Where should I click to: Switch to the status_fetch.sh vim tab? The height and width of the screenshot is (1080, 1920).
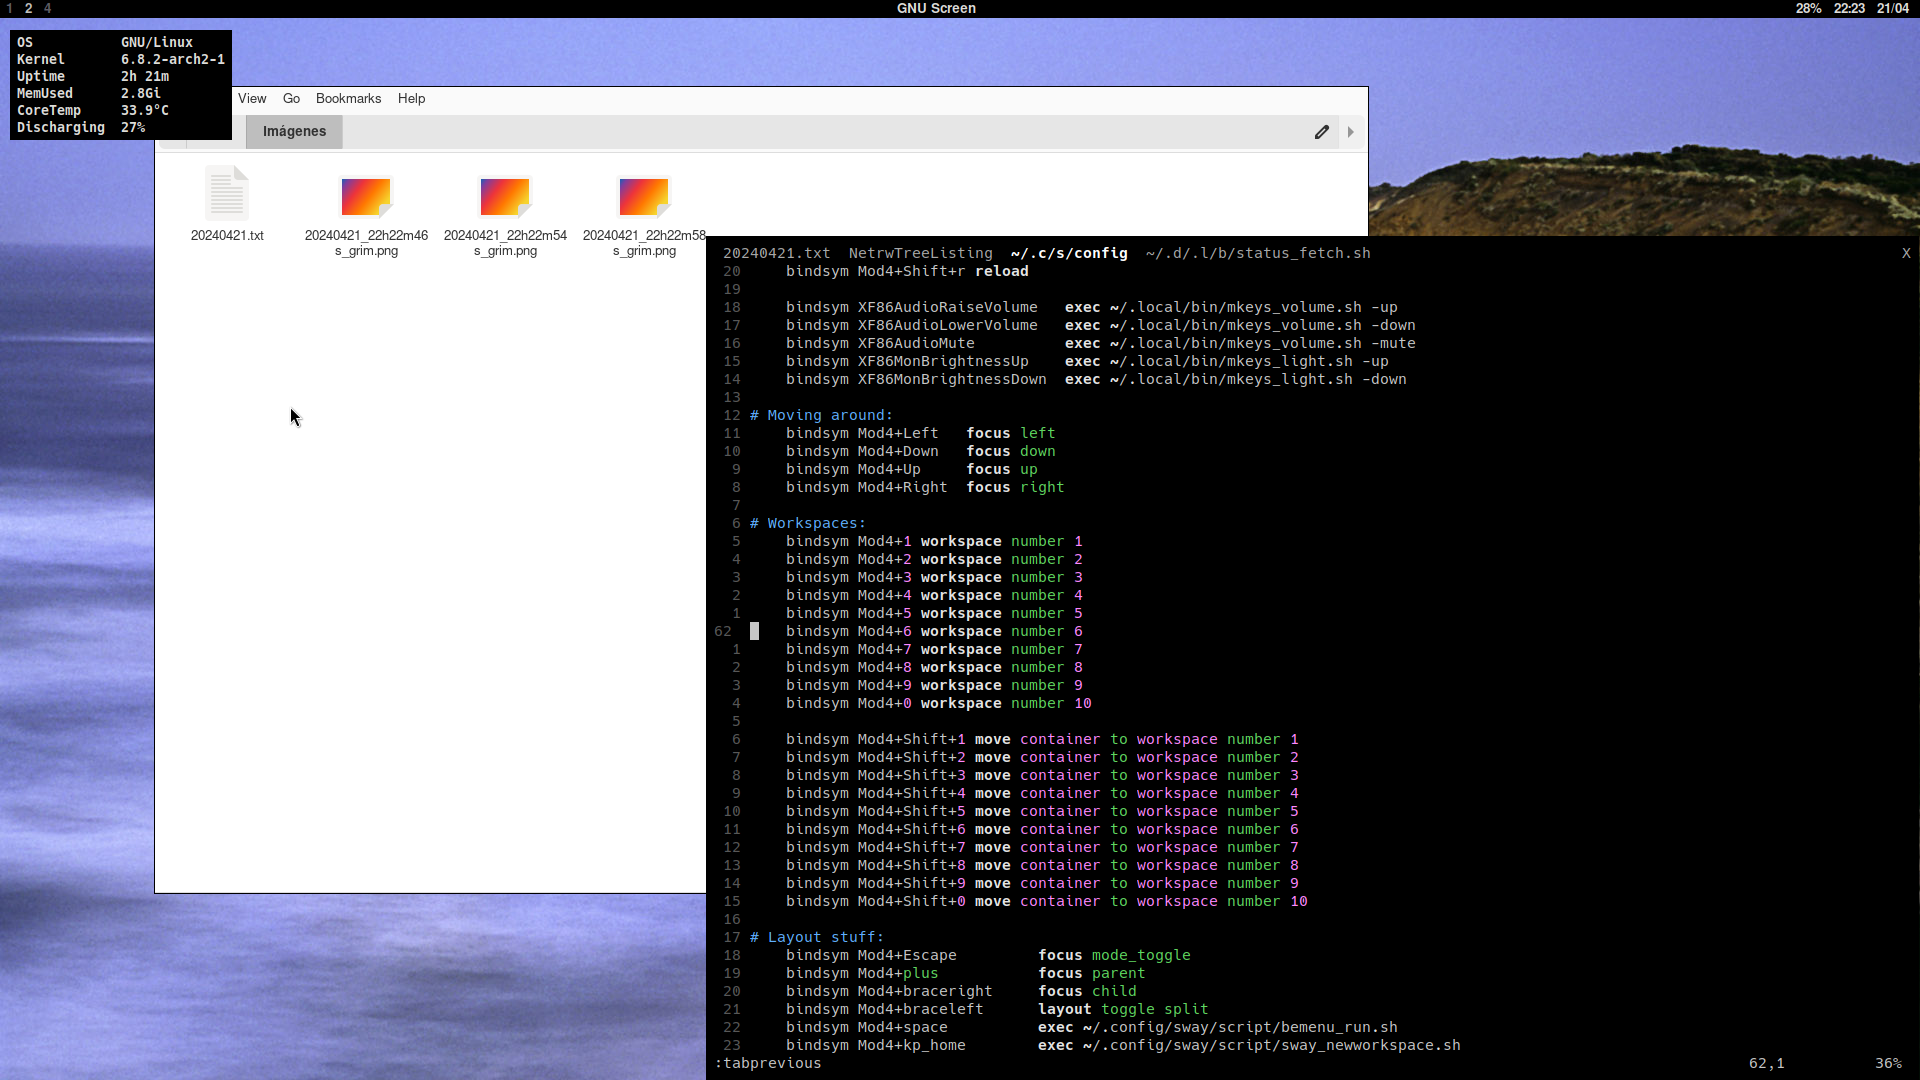[1257, 254]
